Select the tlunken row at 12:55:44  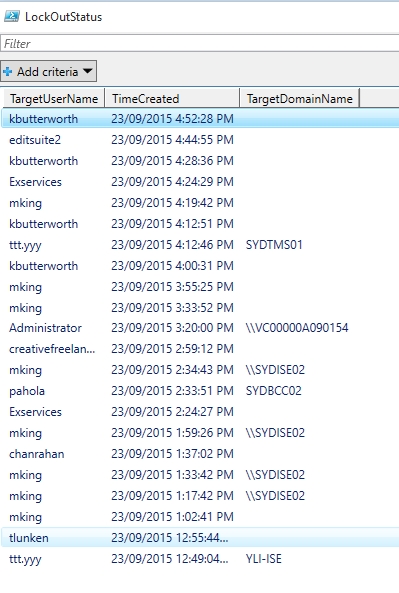pyautogui.click(x=200, y=538)
